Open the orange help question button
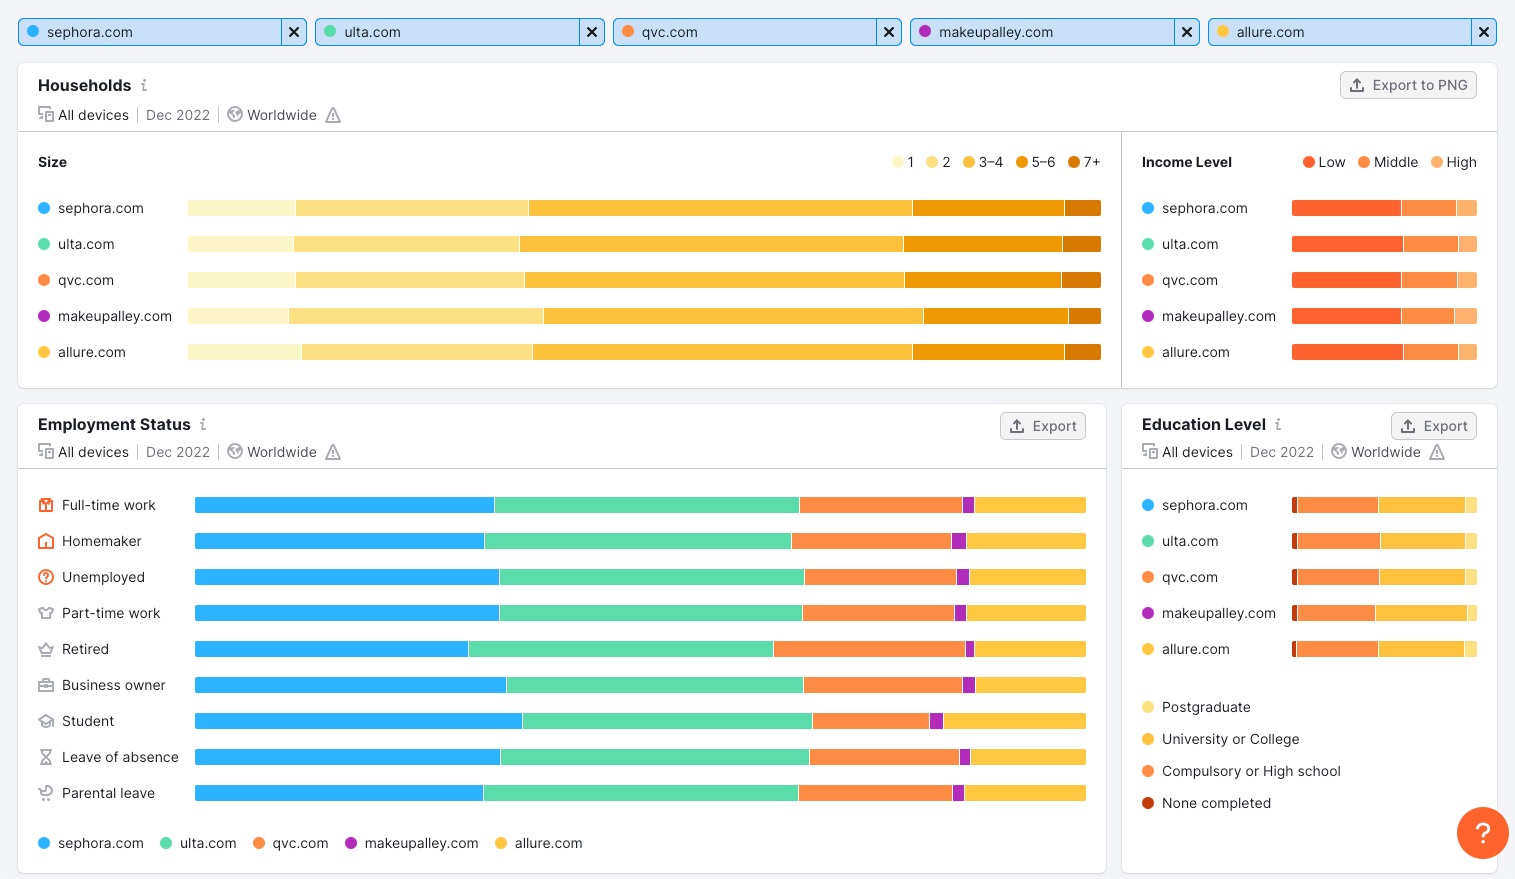Viewport: 1515px width, 879px height. (x=1483, y=833)
